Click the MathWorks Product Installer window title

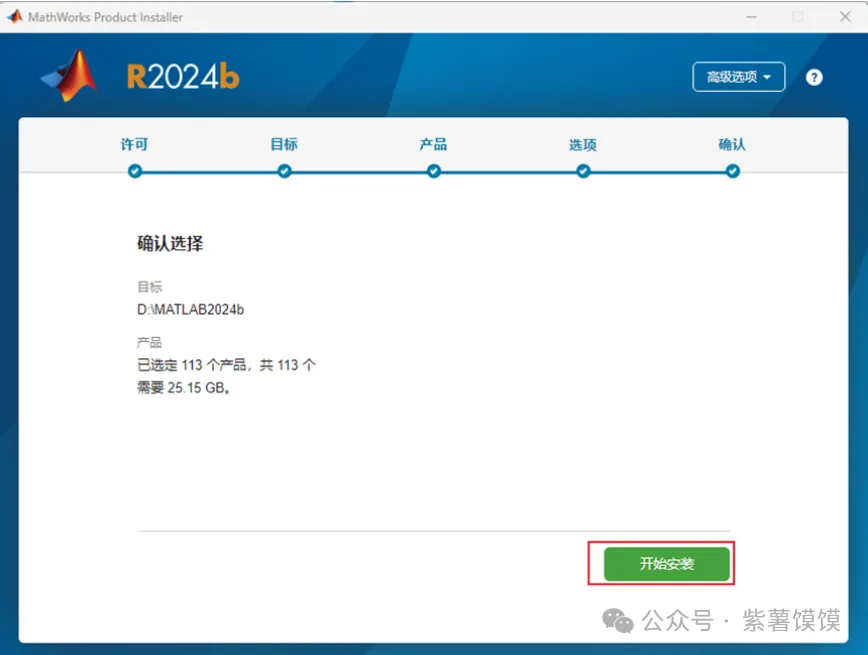click(x=105, y=17)
